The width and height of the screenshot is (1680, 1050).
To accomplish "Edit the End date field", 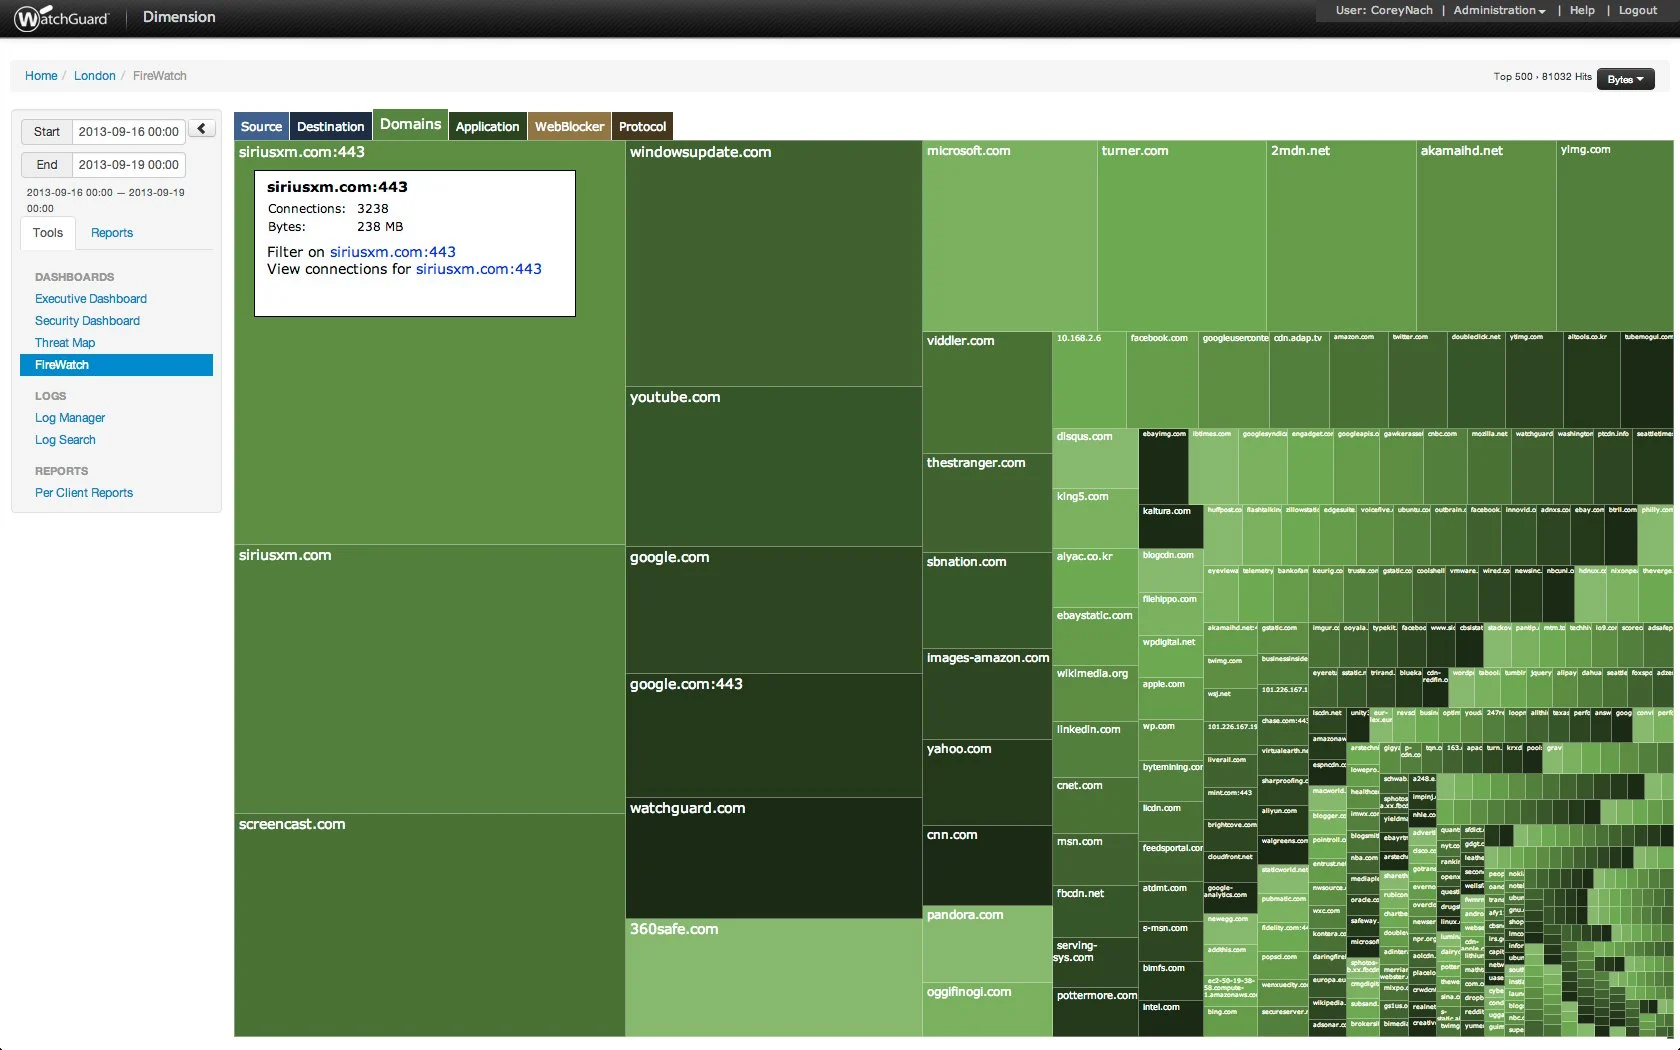I will [128, 165].
